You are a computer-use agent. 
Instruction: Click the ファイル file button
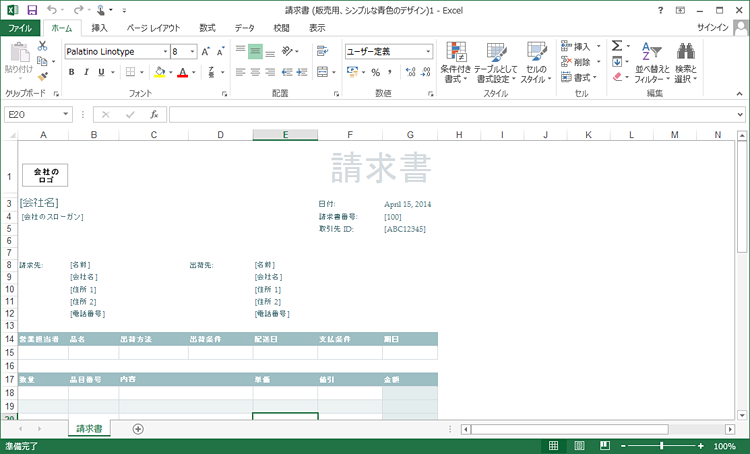click(x=21, y=28)
